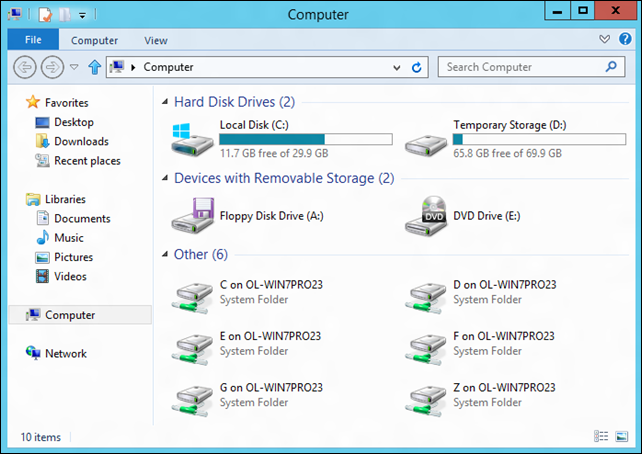Screen dimensions: 642x454
Task: Select the Floppy Disk Drive (A:) icon
Action: (x=191, y=215)
